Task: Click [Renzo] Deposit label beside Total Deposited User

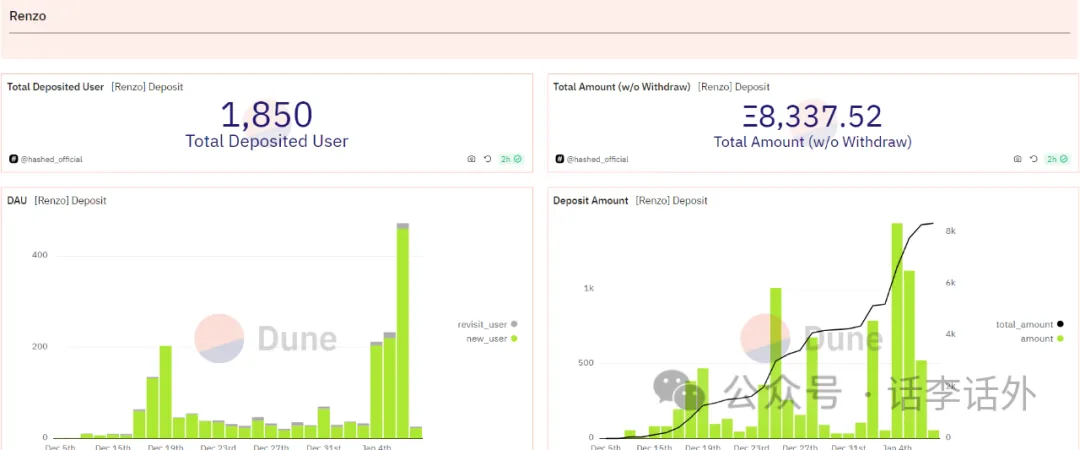Action: (x=147, y=87)
